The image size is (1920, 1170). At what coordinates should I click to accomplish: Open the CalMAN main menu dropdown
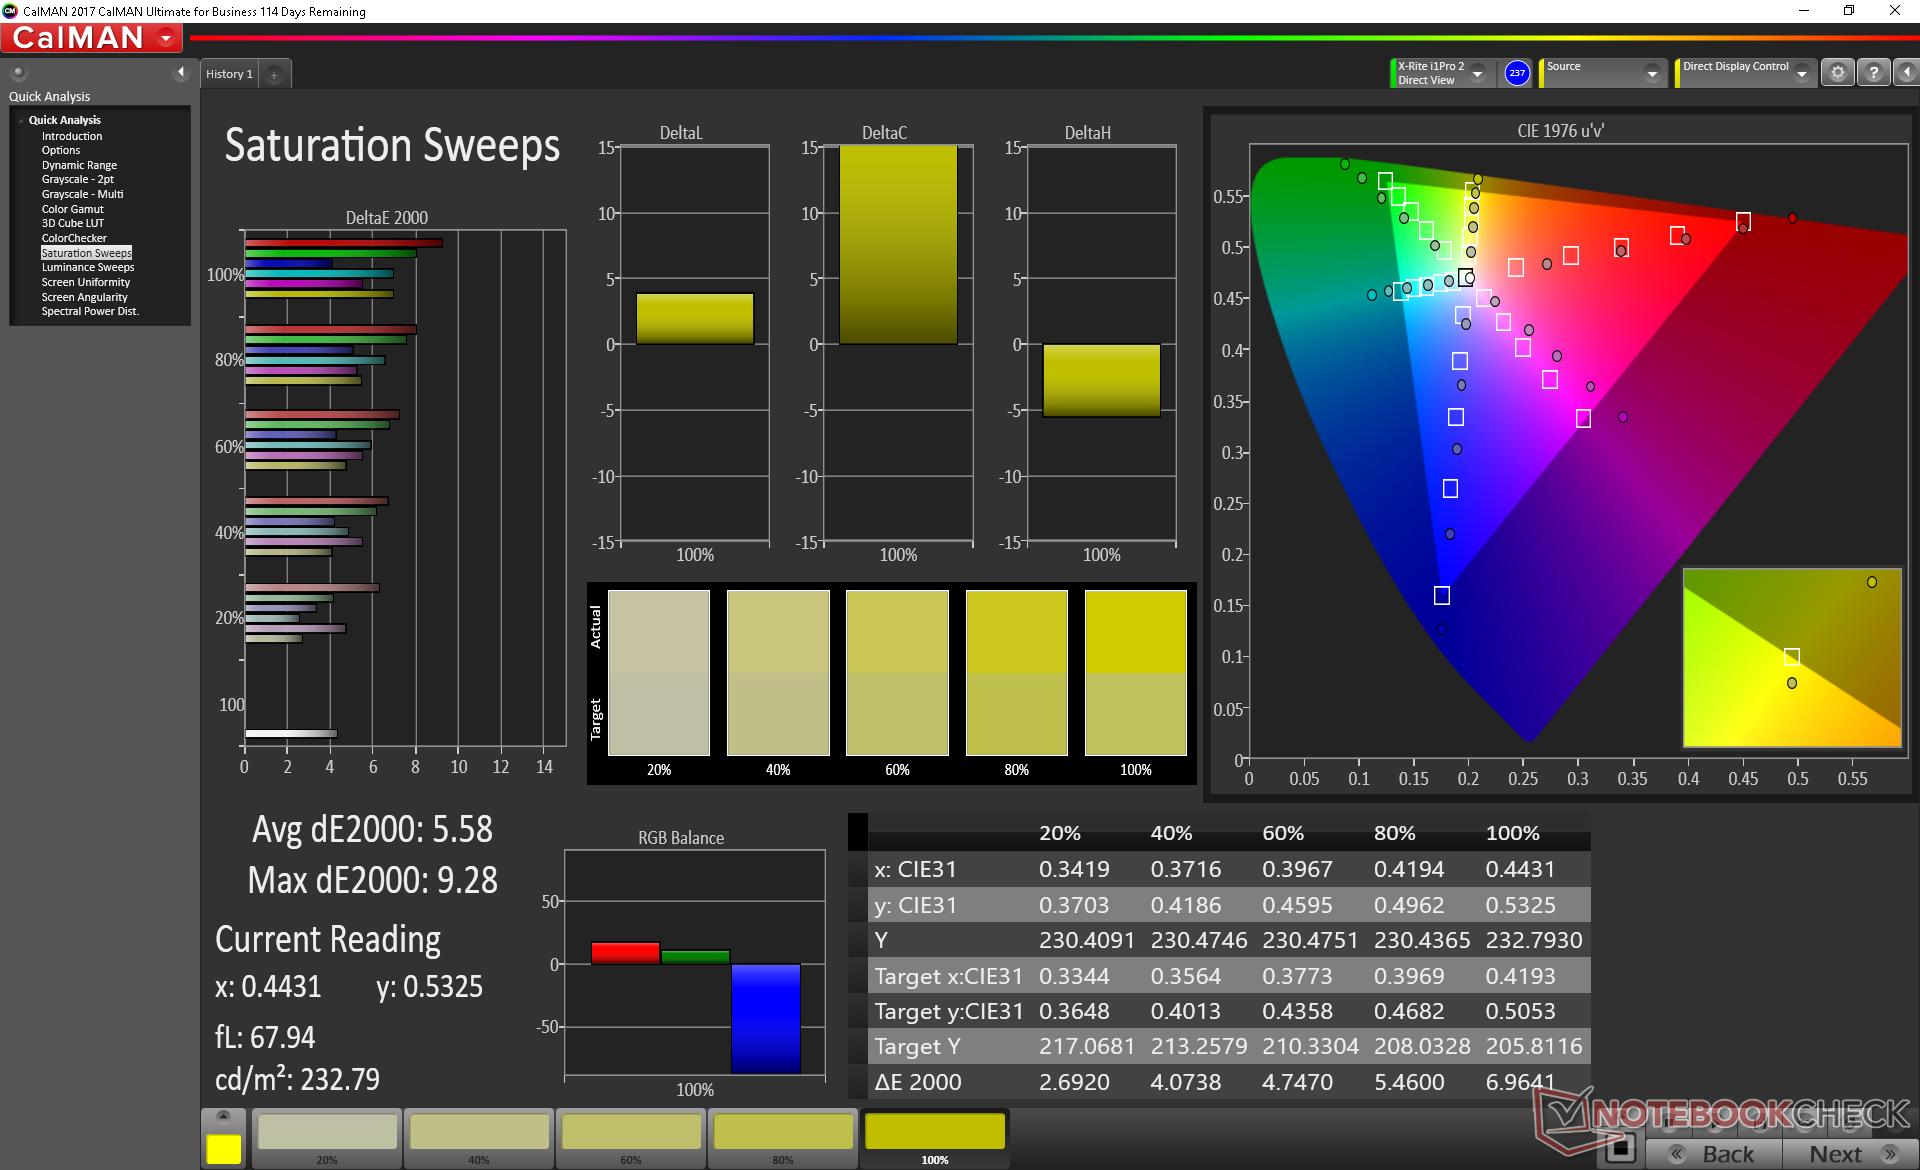167,38
